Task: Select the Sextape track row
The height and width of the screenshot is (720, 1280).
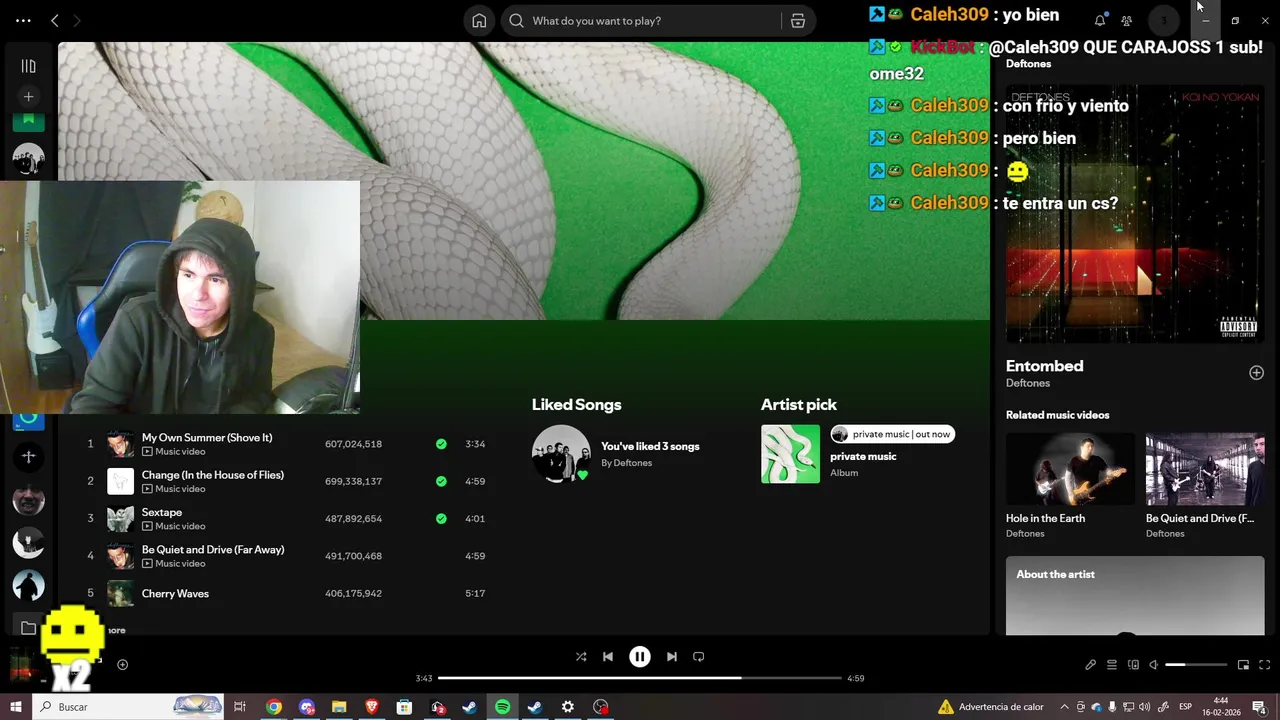Action: 287,518
